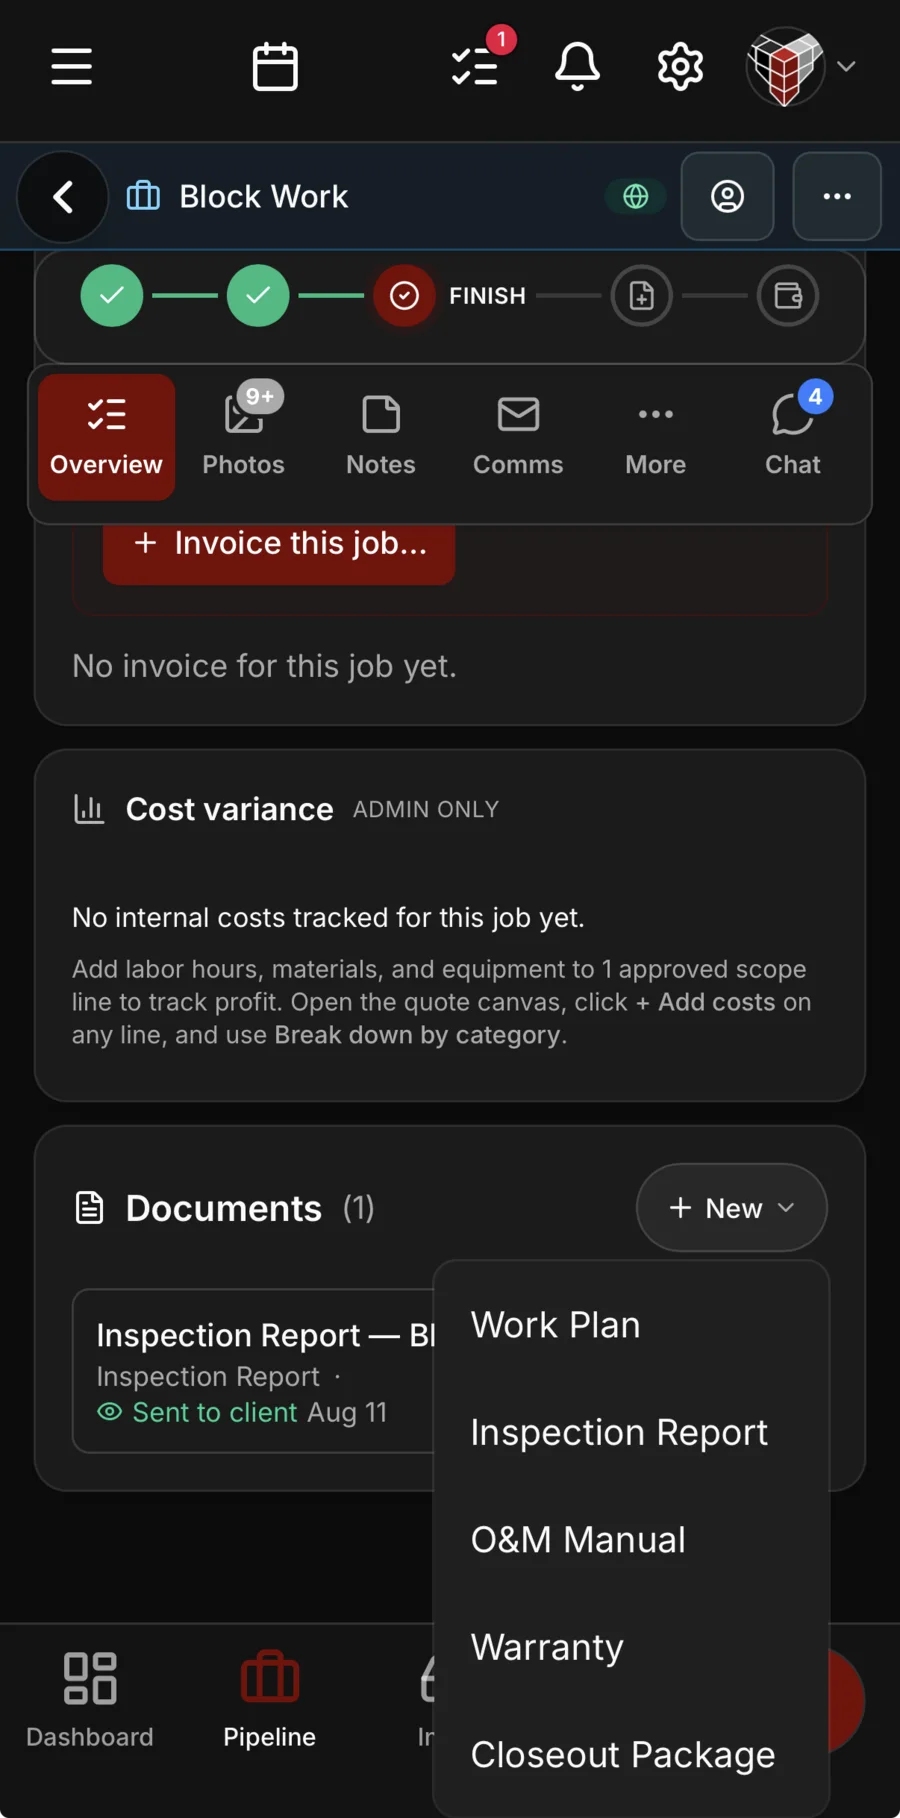
Task: Click the Block Work job title
Action: pos(264,196)
